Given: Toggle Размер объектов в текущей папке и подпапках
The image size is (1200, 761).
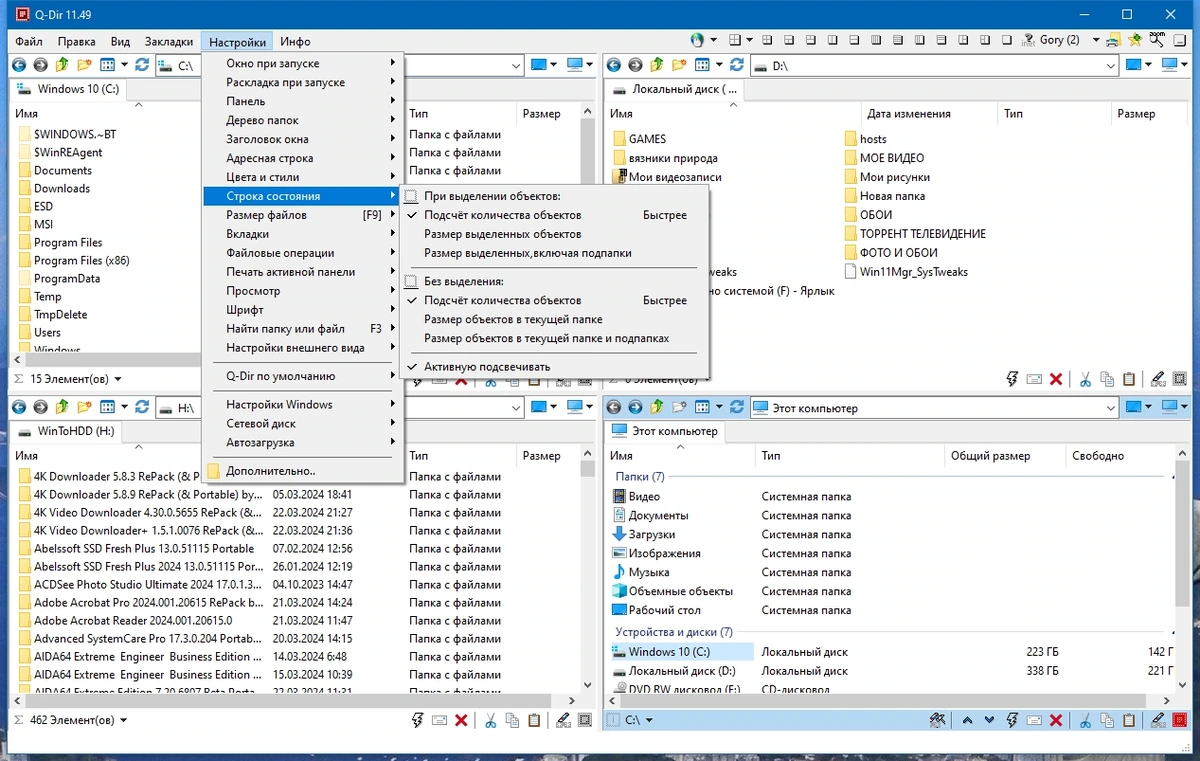Looking at the screenshot, I should pos(554,338).
